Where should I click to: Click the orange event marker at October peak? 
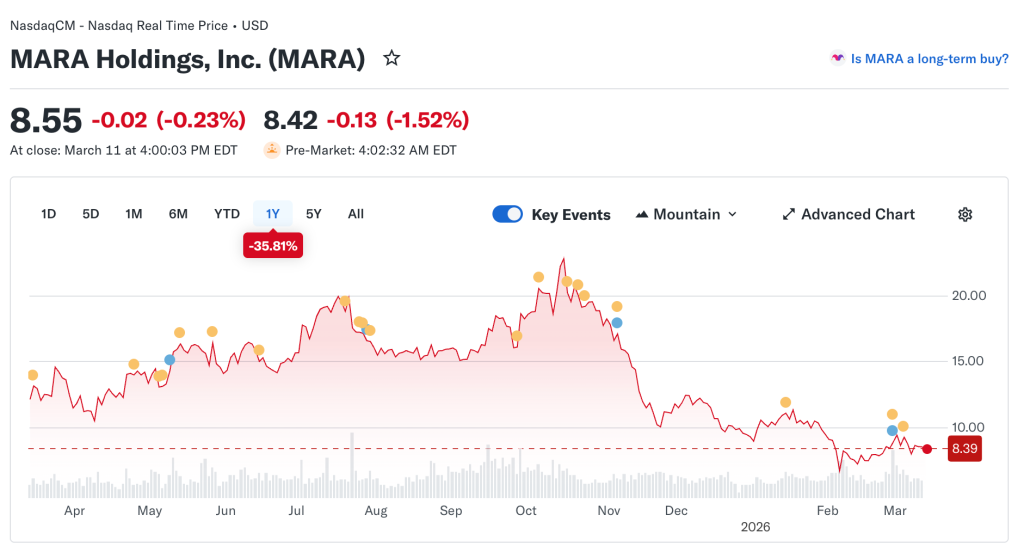click(x=539, y=277)
